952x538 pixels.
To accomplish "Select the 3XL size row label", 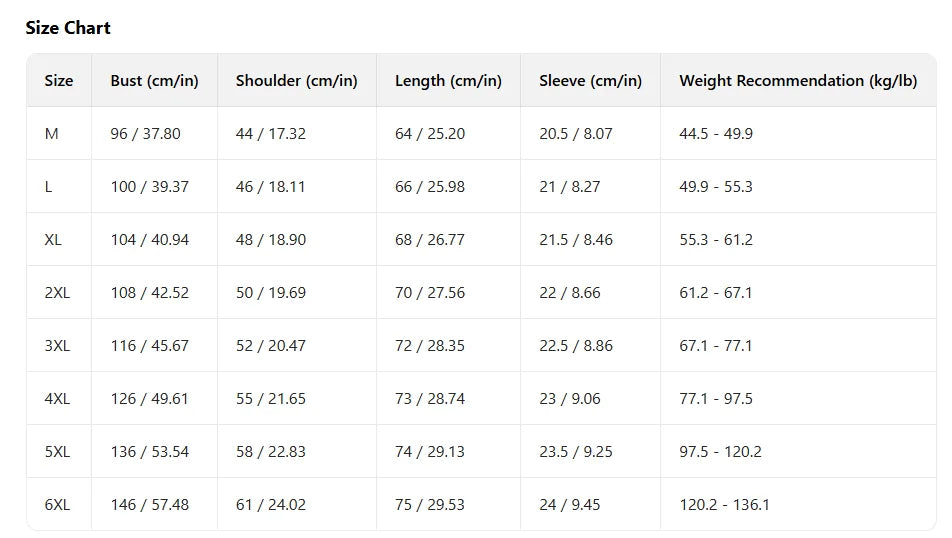I will point(57,346).
